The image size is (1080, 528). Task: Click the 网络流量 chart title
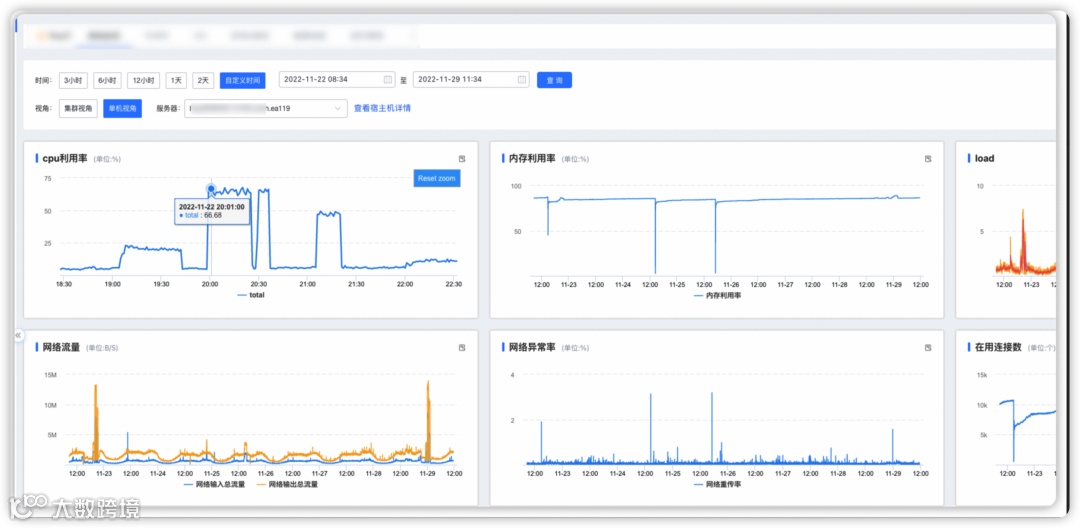point(61,348)
